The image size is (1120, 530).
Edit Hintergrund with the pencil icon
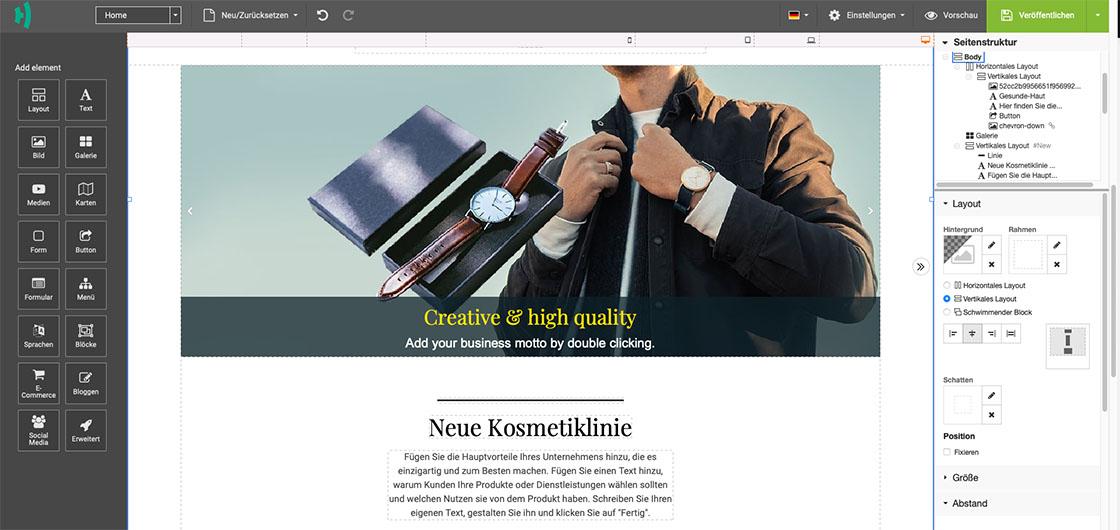point(991,245)
